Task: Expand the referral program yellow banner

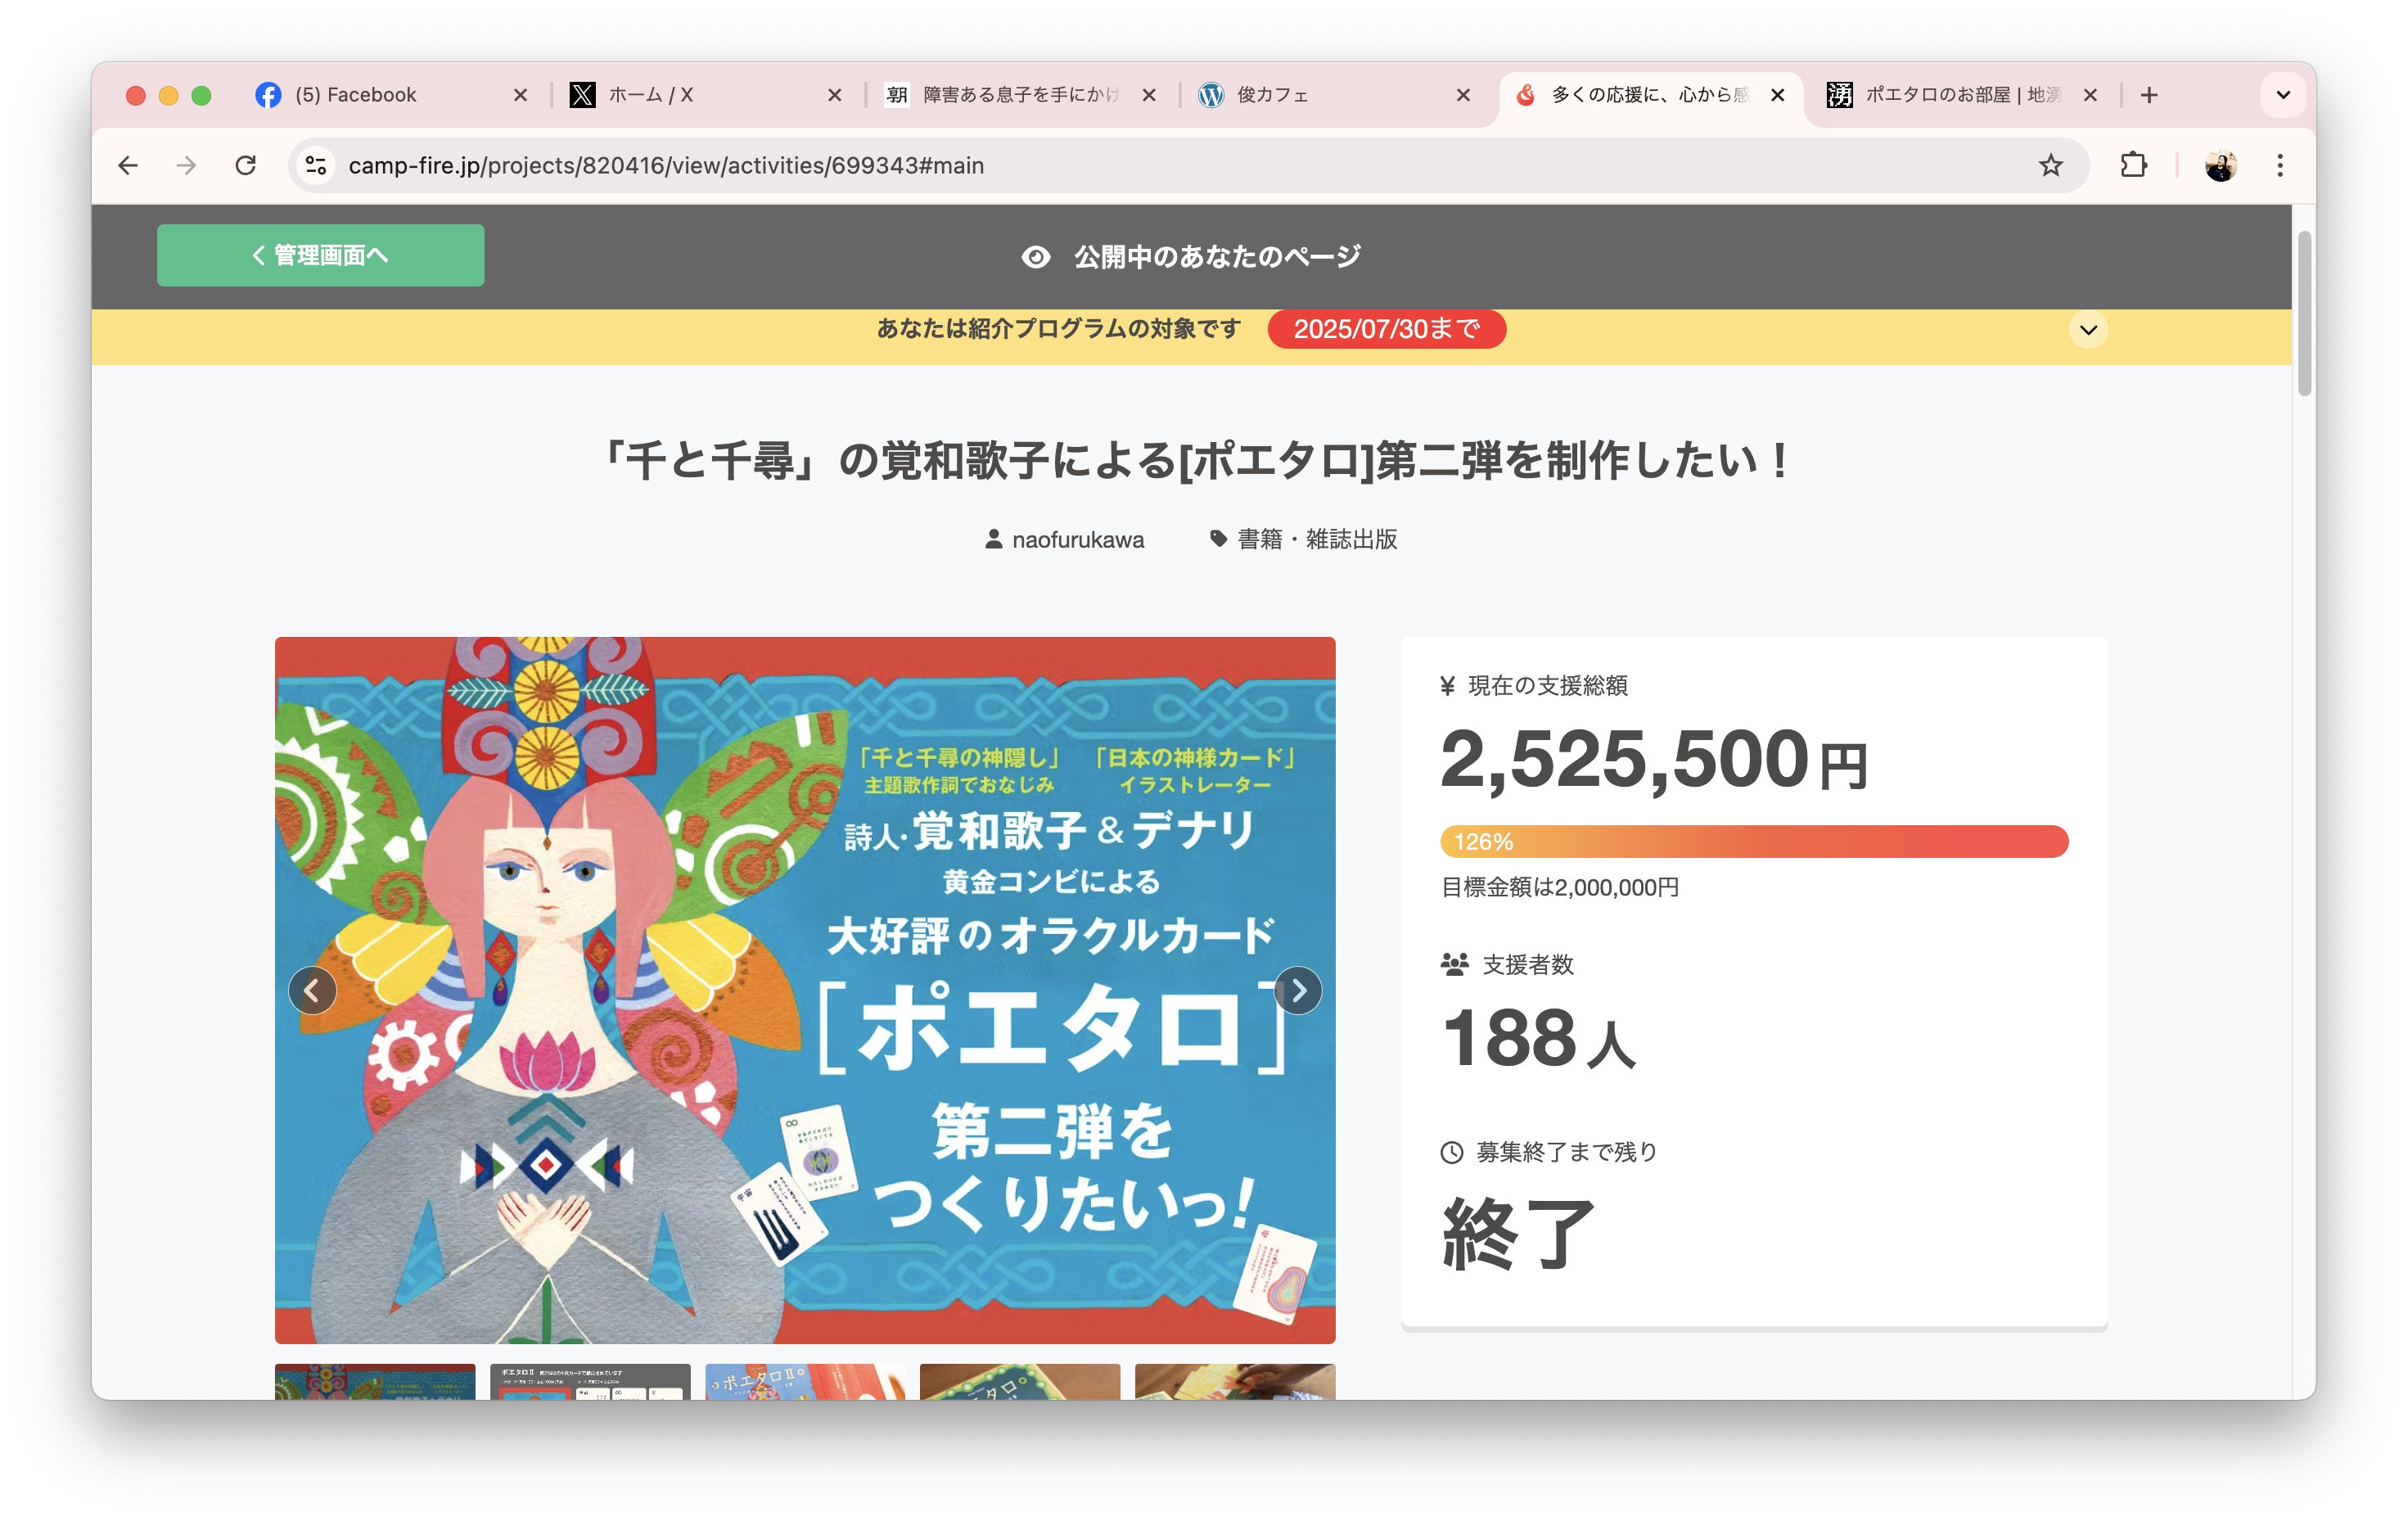Action: [x=2088, y=329]
